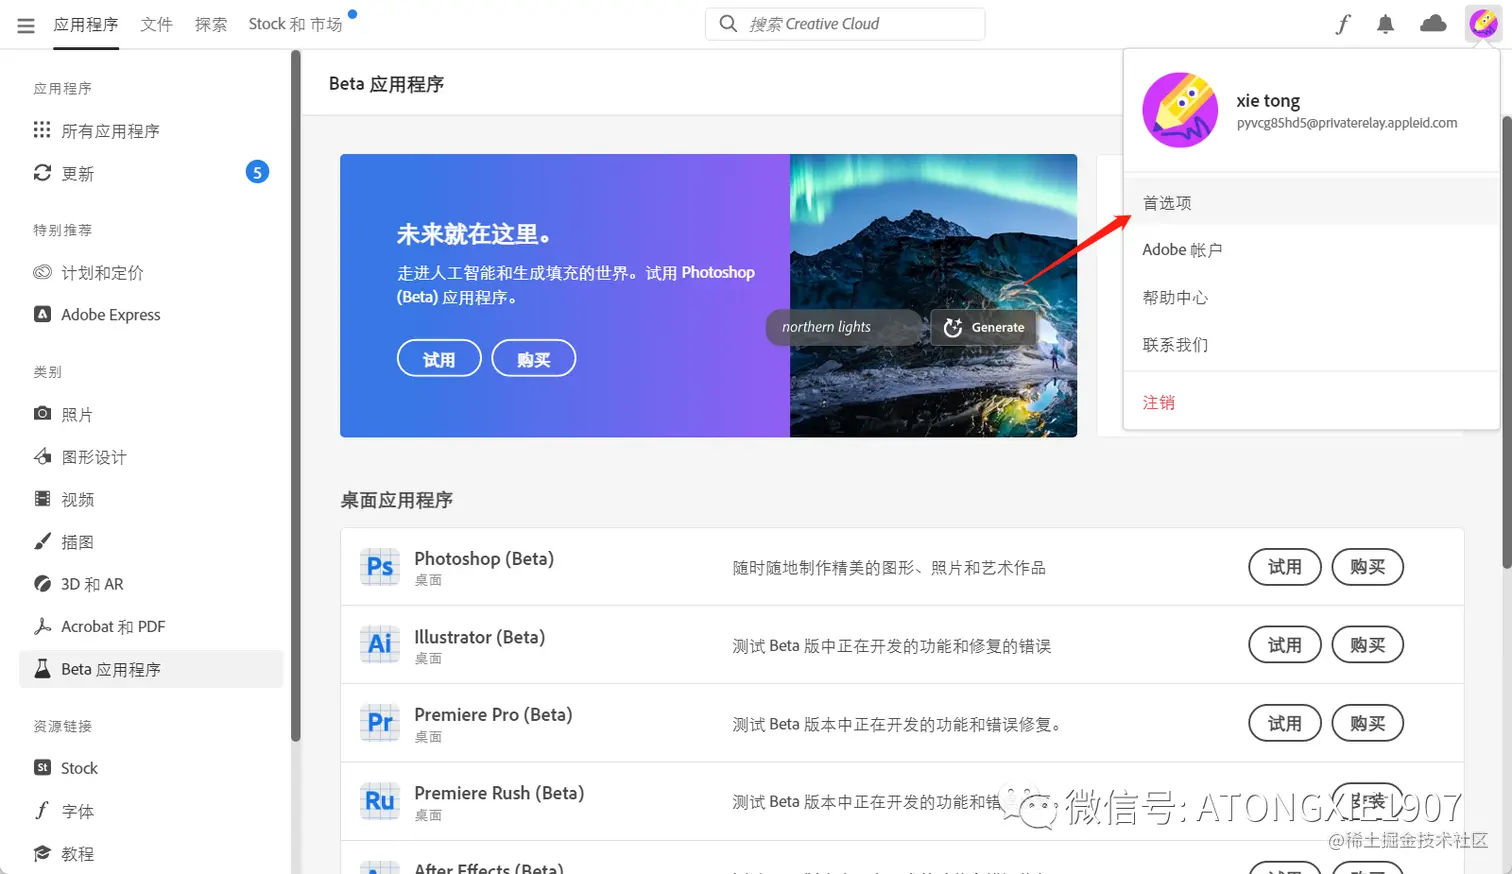Image resolution: width=1512 pixels, height=874 pixels.
Task: Click the Generate button on banner image
Action: (x=984, y=327)
